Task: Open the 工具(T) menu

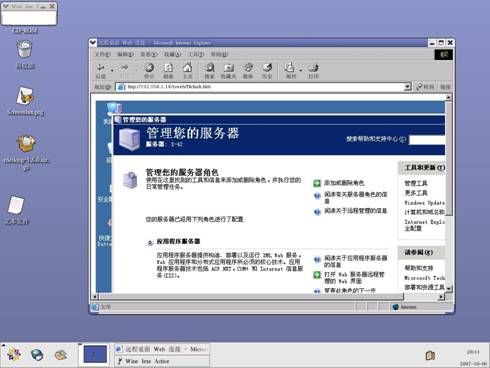Action: pyautogui.click(x=196, y=54)
